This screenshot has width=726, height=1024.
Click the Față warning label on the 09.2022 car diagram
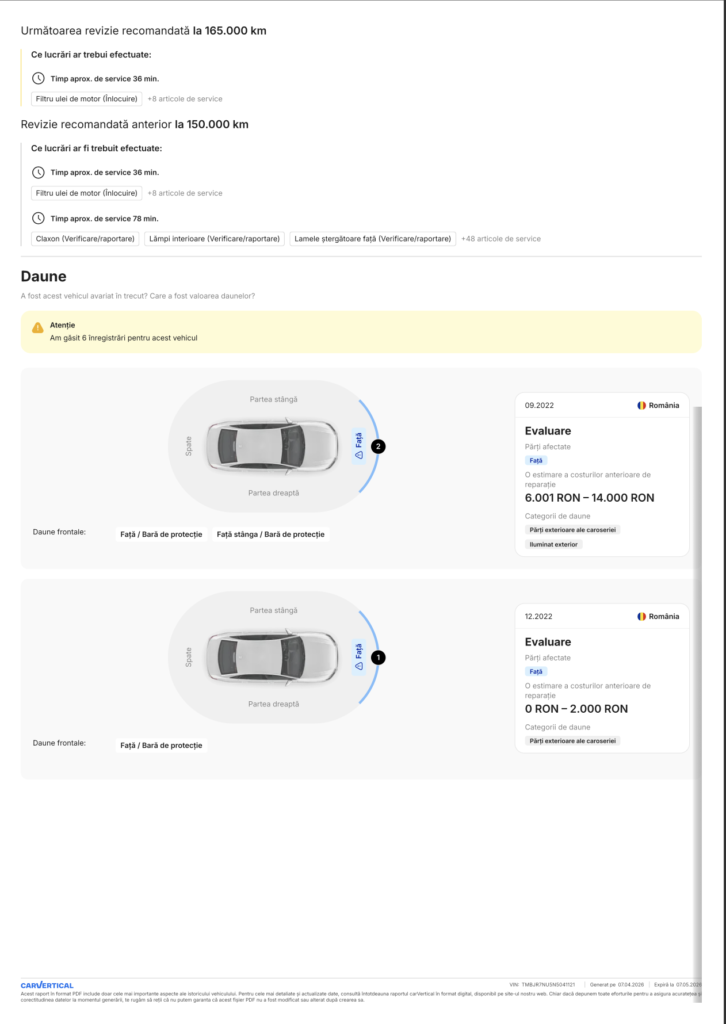click(358, 446)
